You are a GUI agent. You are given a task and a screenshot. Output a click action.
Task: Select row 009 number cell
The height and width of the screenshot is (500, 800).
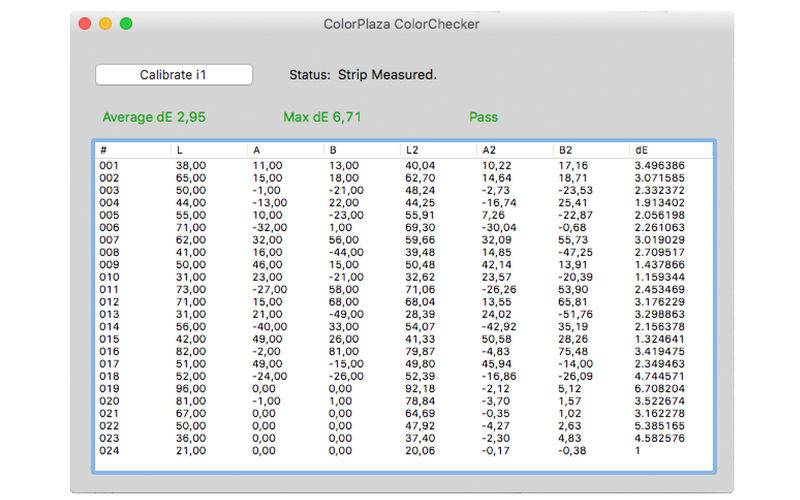109,265
